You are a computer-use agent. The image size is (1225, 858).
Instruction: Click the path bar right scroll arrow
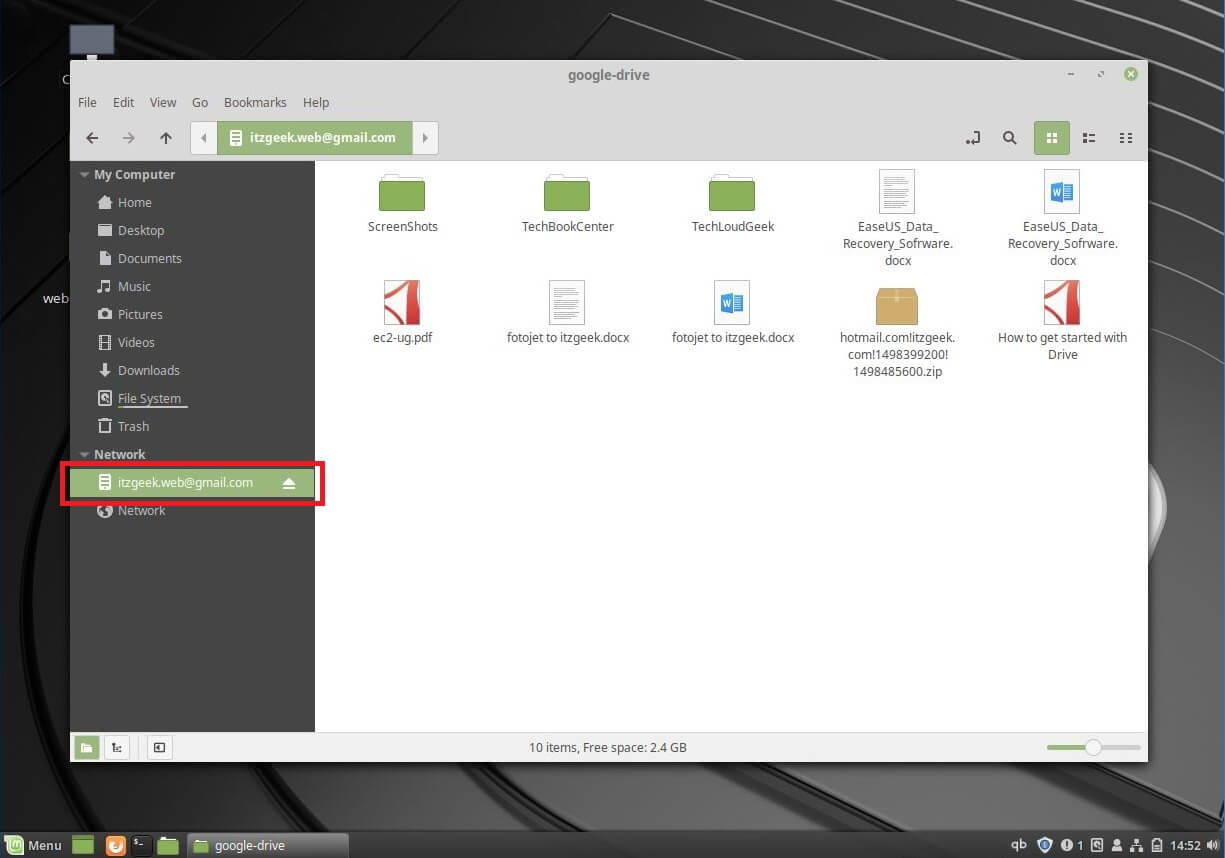(x=425, y=138)
